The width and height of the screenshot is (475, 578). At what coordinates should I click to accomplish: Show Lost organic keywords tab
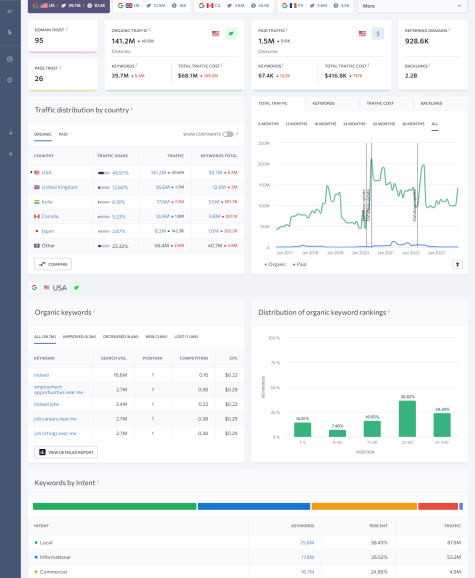click(x=186, y=337)
